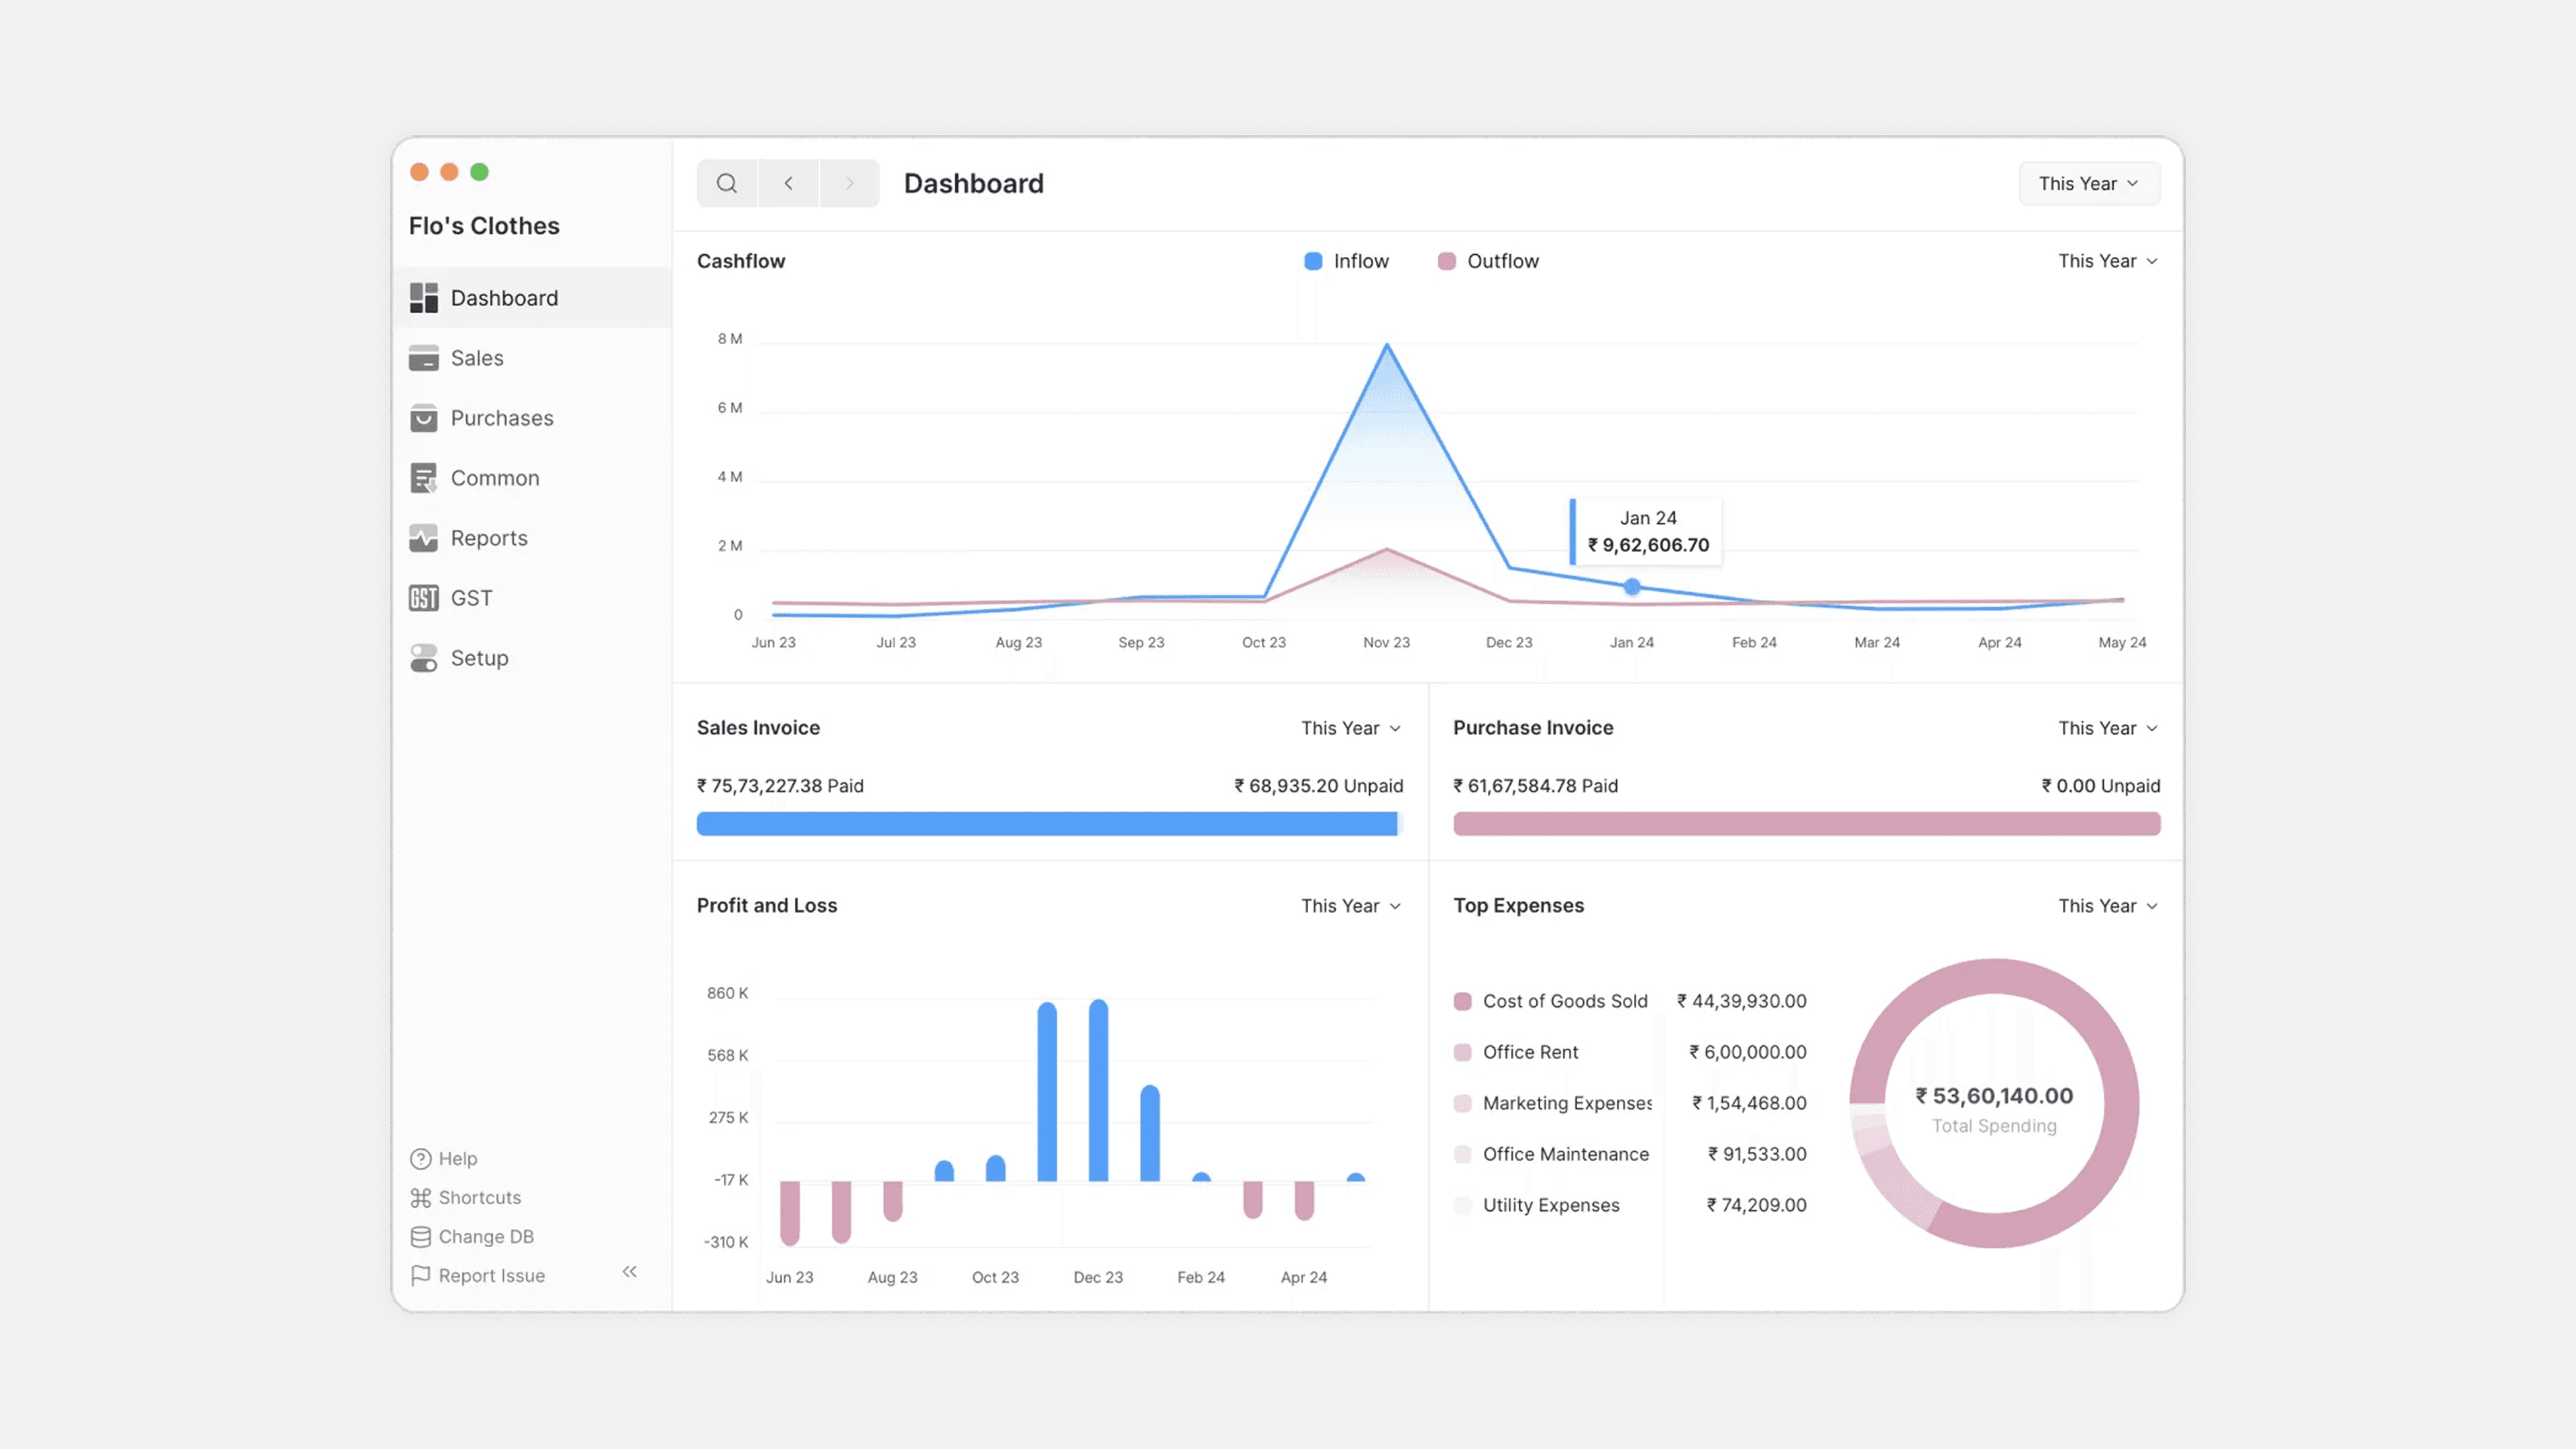Click the Marketing Expenses color swatch

(1462, 1103)
